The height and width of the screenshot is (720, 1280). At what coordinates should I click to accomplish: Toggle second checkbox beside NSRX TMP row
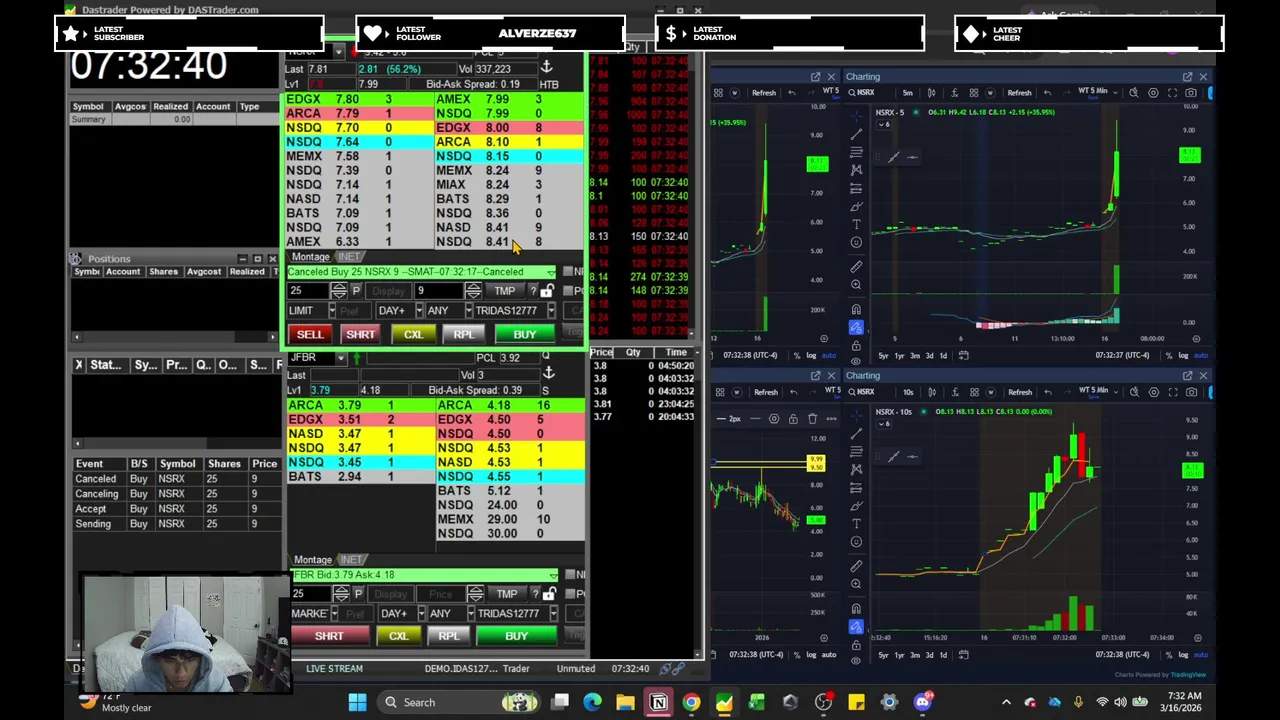567,291
